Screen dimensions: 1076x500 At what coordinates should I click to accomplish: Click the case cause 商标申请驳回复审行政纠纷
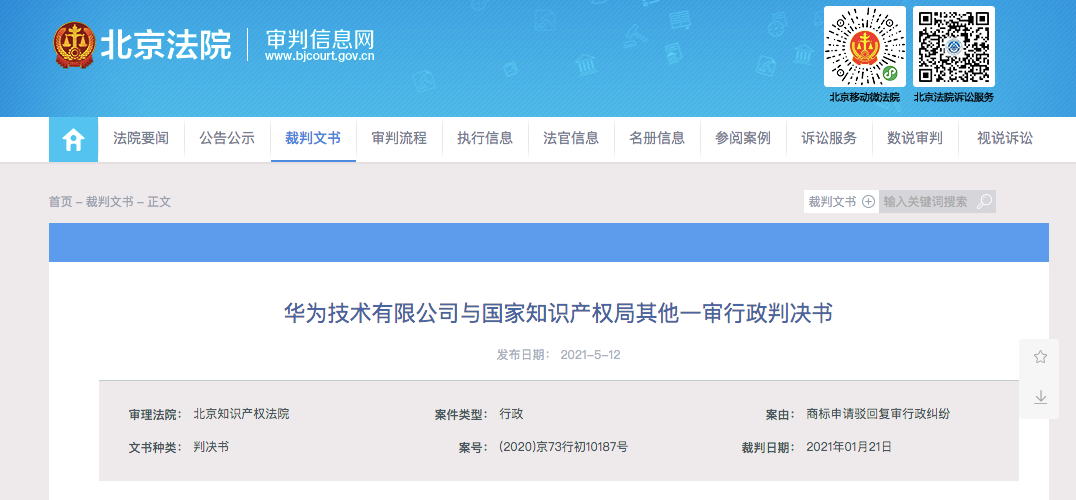pyautogui.click(x=878, y=414)
